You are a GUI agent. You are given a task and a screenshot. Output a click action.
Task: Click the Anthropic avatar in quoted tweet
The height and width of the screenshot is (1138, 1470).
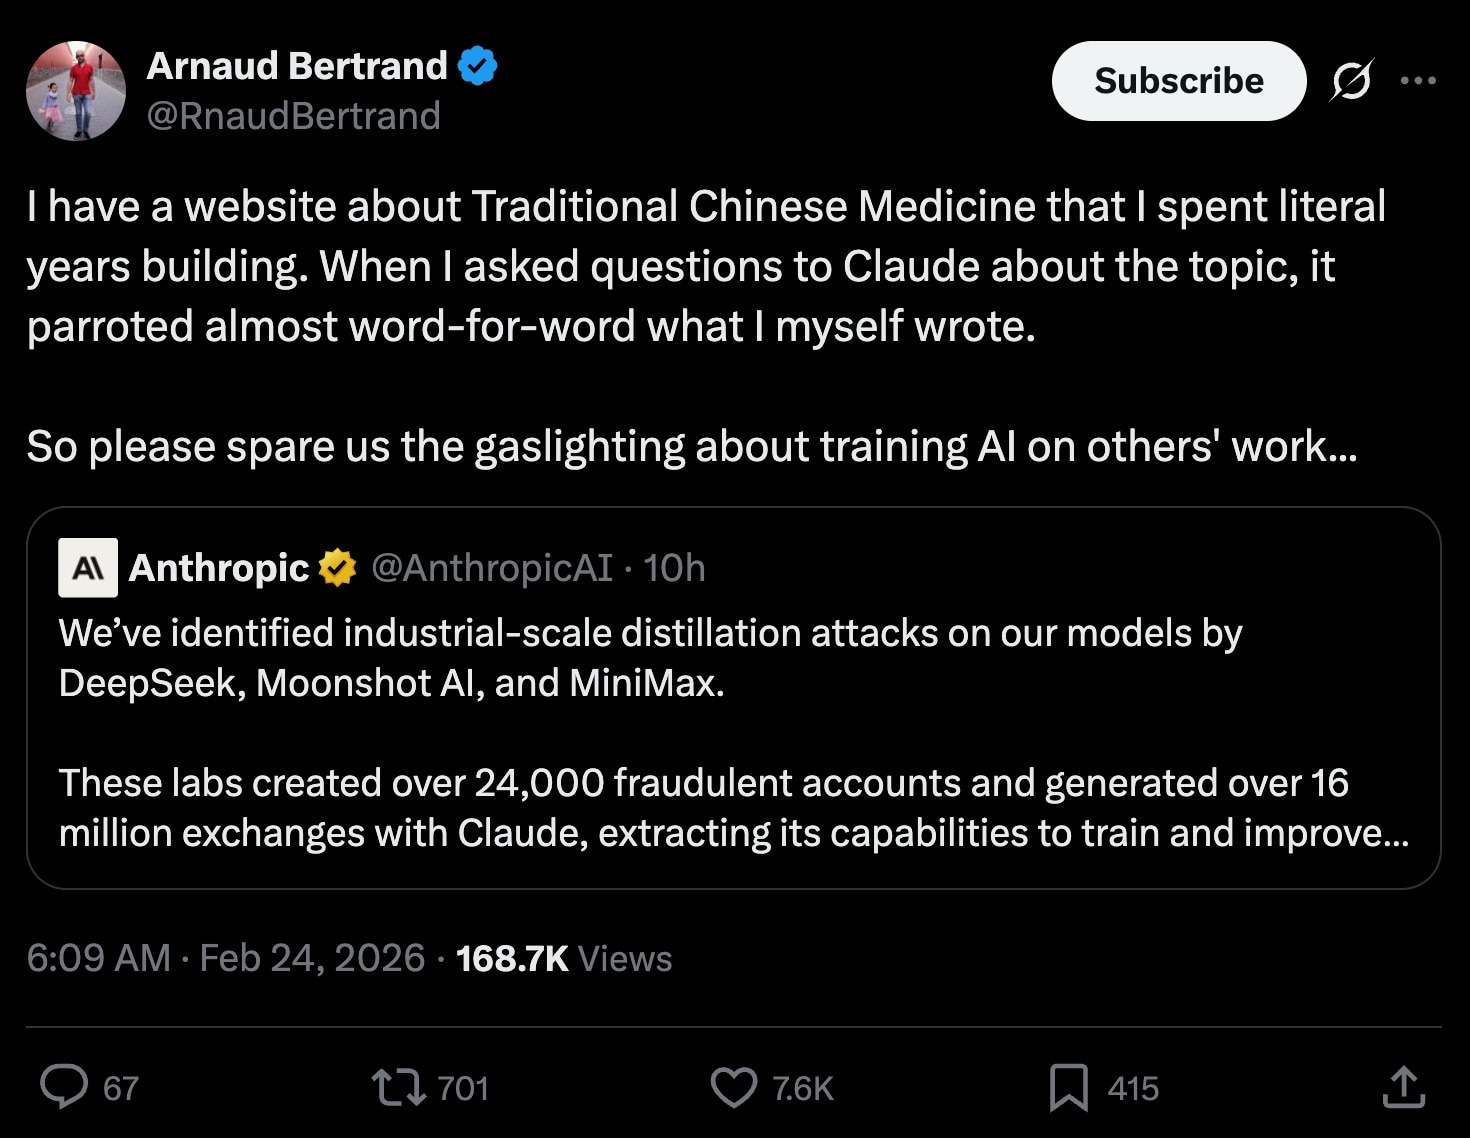[88, 568]
